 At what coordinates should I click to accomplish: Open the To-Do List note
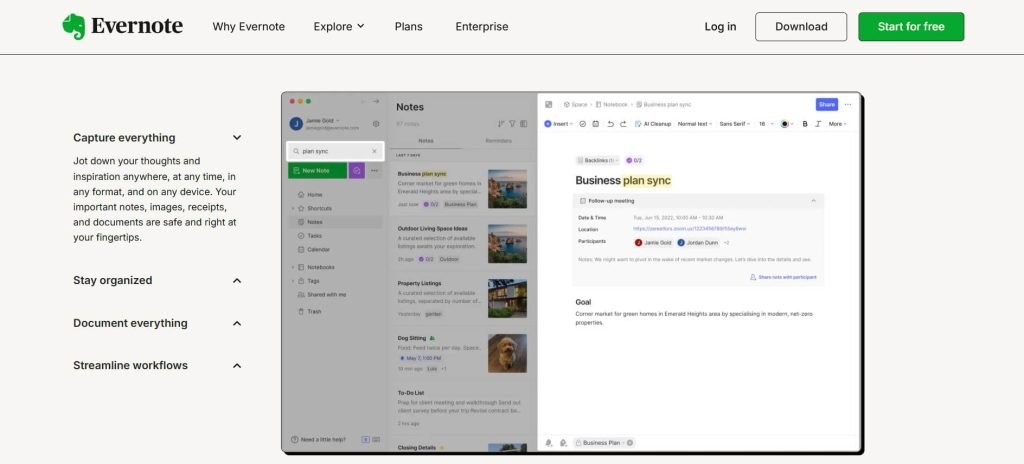[462, 408]
